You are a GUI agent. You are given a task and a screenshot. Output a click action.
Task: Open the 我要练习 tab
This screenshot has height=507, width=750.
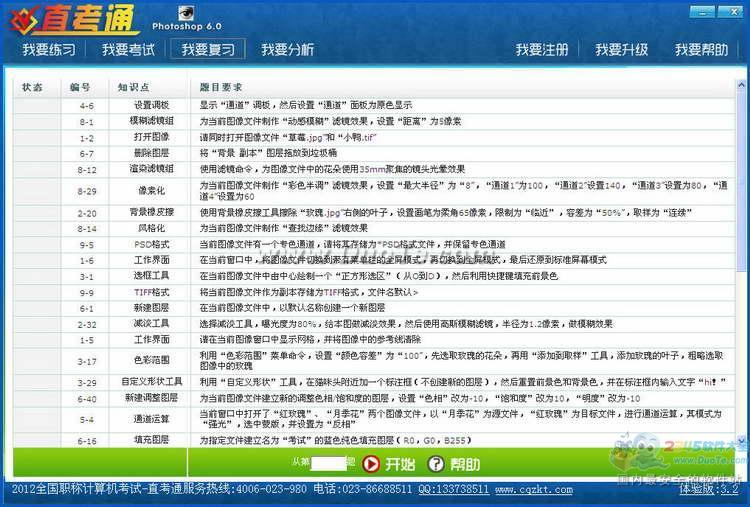pyautogui.click(x=48, y=49)
